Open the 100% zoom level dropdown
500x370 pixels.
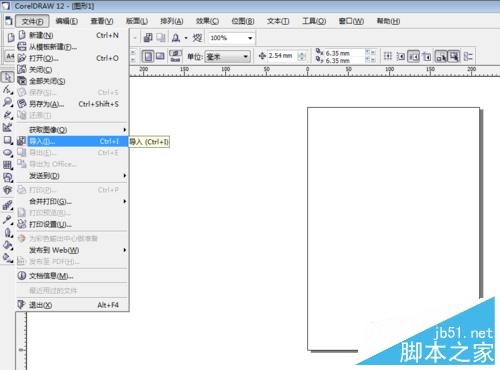coord(250,38)
